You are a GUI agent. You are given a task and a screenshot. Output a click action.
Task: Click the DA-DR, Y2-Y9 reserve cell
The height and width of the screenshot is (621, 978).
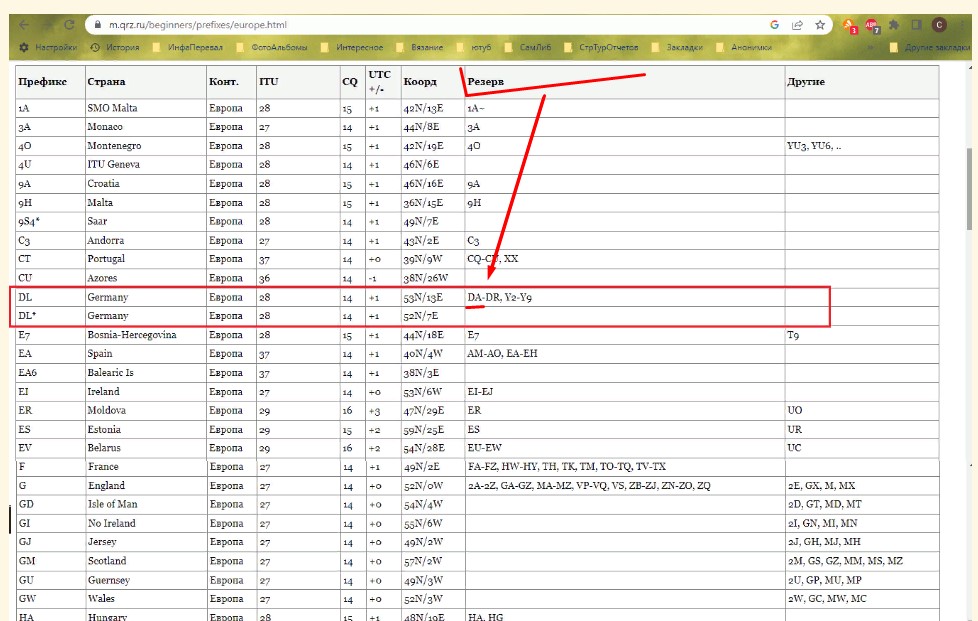[x=625, y=297]
